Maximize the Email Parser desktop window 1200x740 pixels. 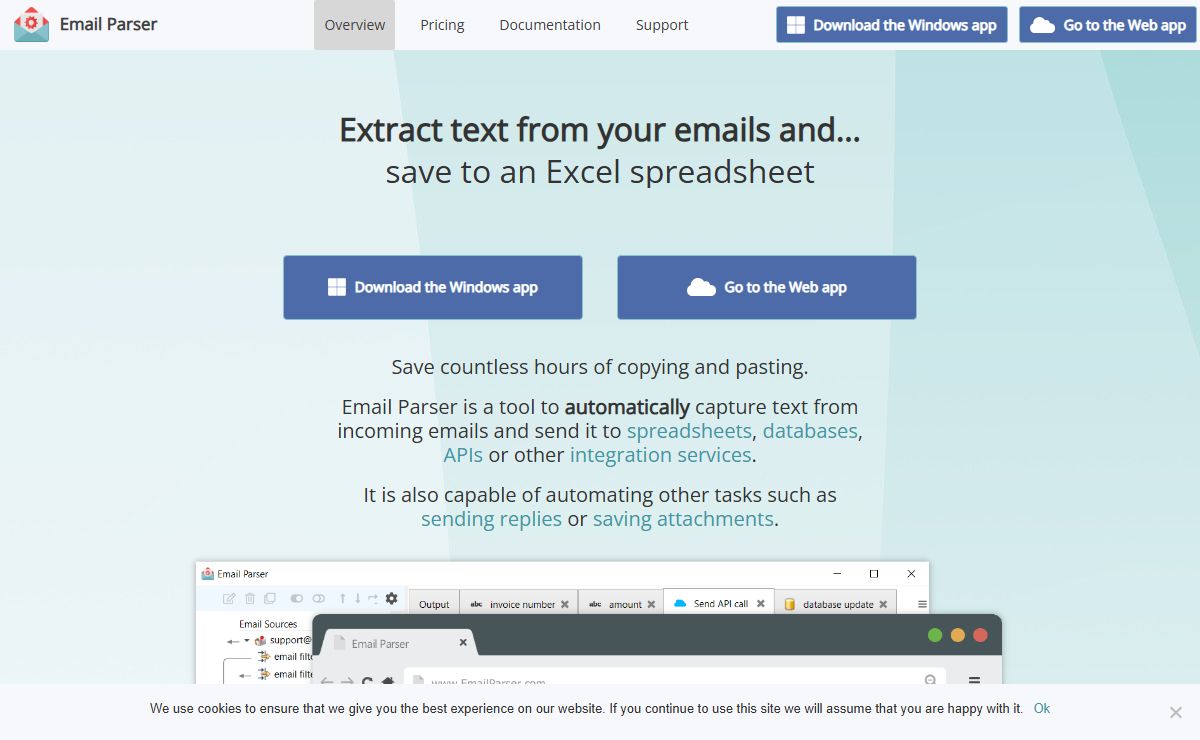tap(874, 574)
